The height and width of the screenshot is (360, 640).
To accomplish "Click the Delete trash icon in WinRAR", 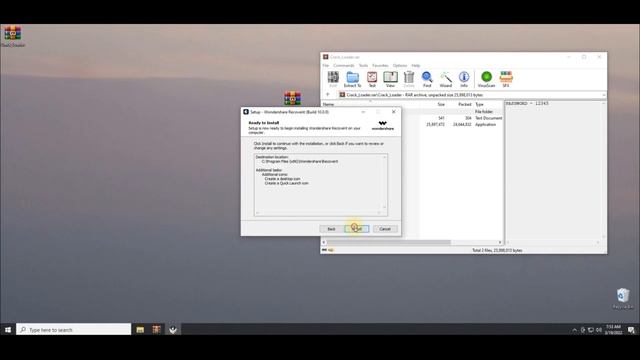I will coord(409,79).
